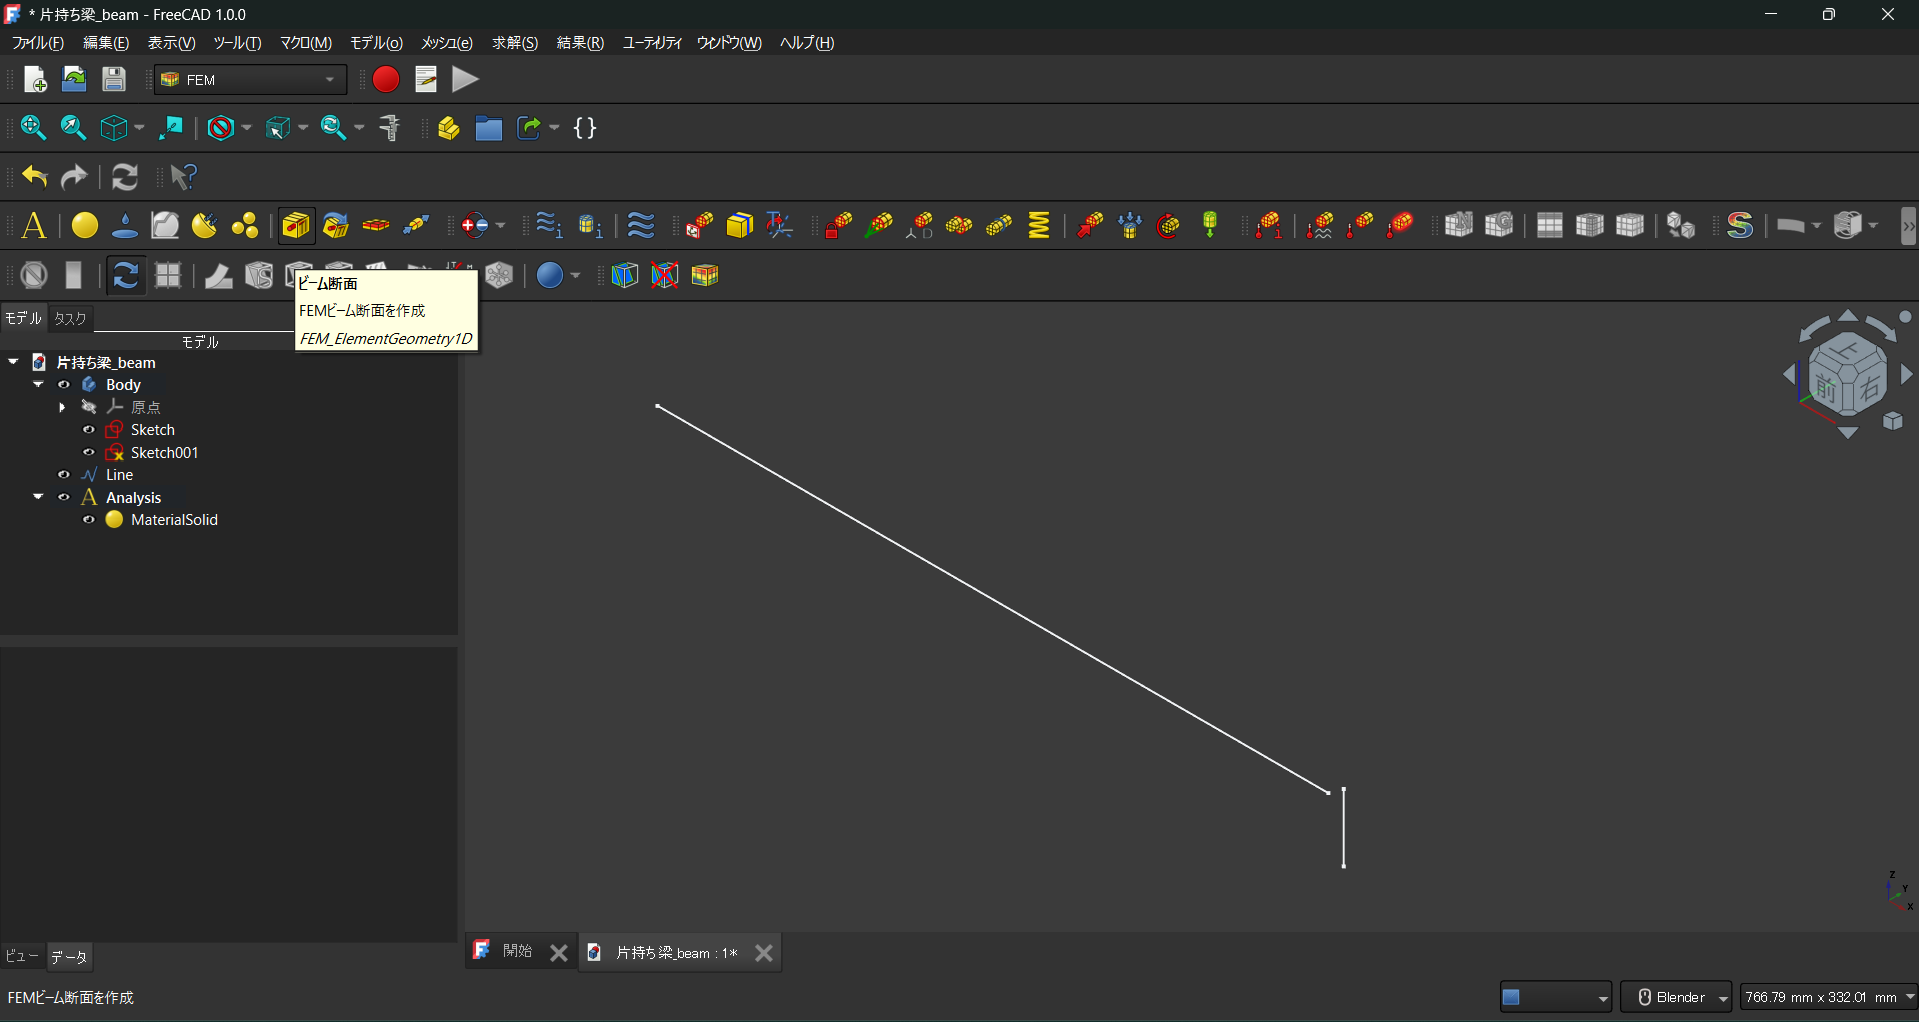This screenshot has height=1022, width=1919.
Task: Save the active document
Action: point(114,80)
